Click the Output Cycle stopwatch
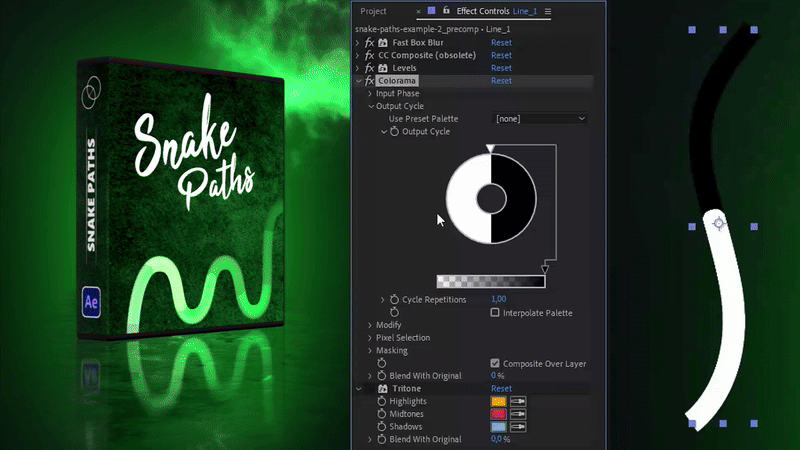Image resolution: width=800 pixels, height=450 pixels. (394, 132)
